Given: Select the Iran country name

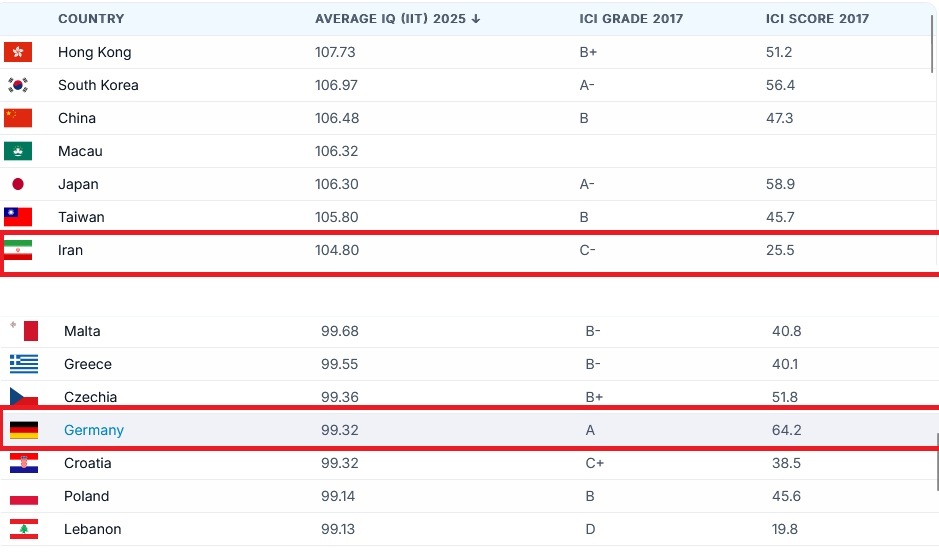Looking at the screenshot, I should (x=70, y=250).
